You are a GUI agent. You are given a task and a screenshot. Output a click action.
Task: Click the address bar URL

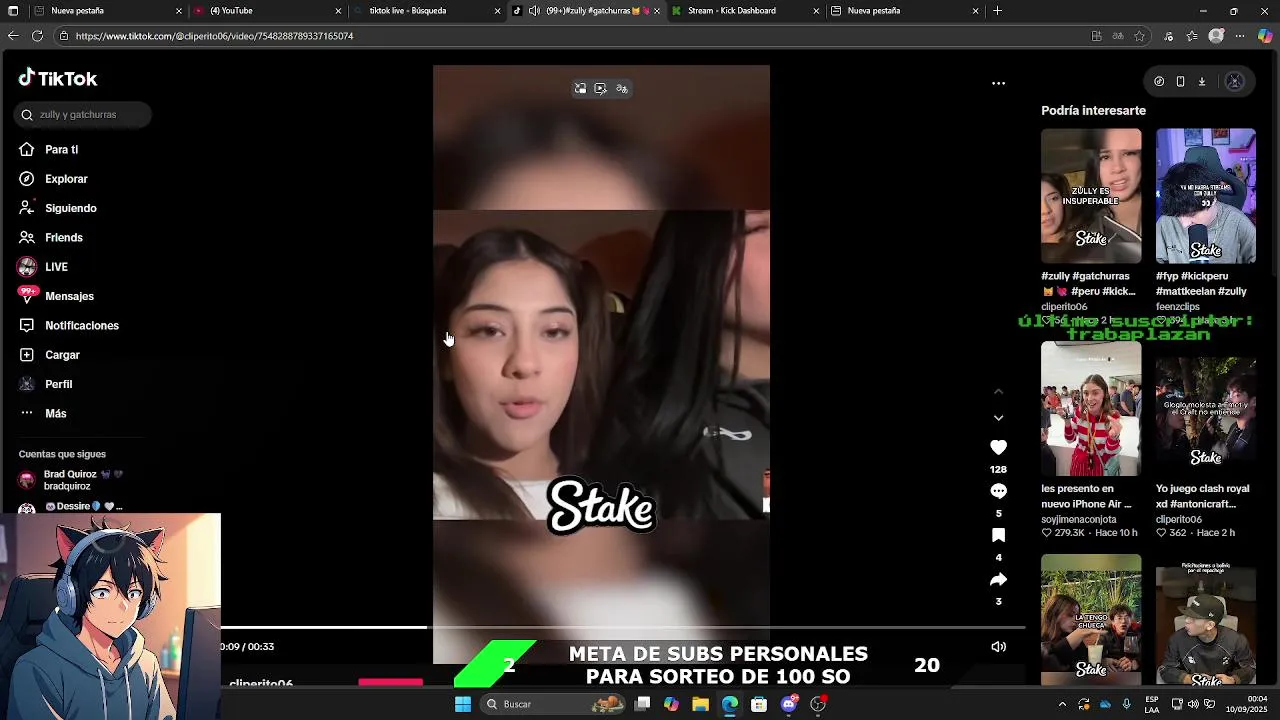(x=214, y=36)
